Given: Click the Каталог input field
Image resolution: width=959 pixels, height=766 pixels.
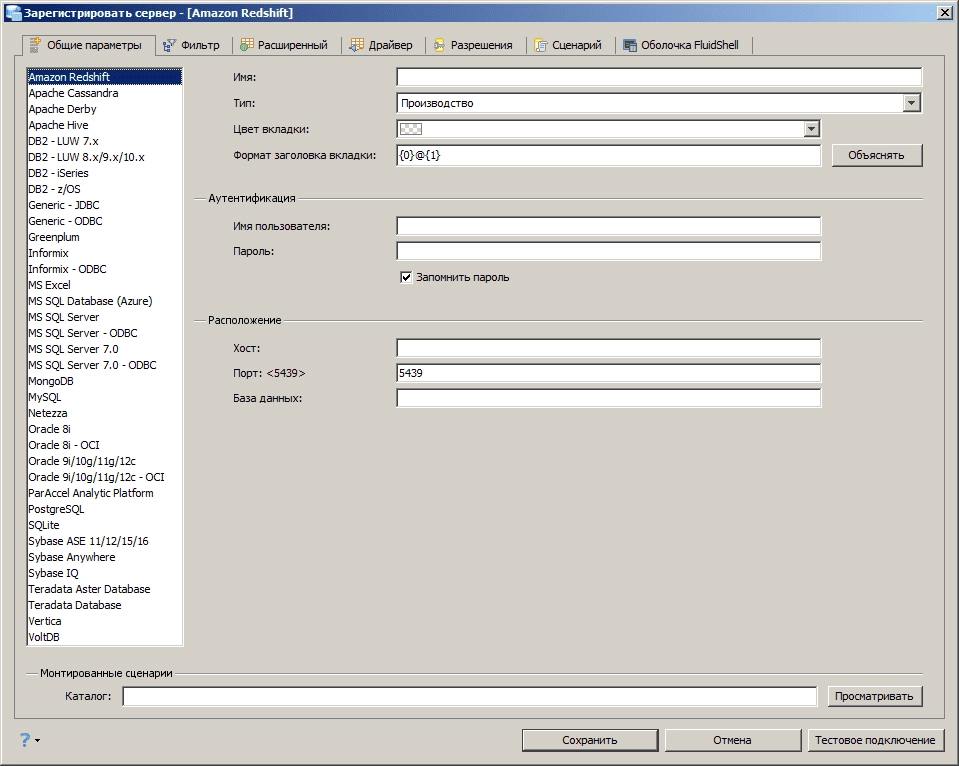Looking at the screenshot, I should pos(470,696).
